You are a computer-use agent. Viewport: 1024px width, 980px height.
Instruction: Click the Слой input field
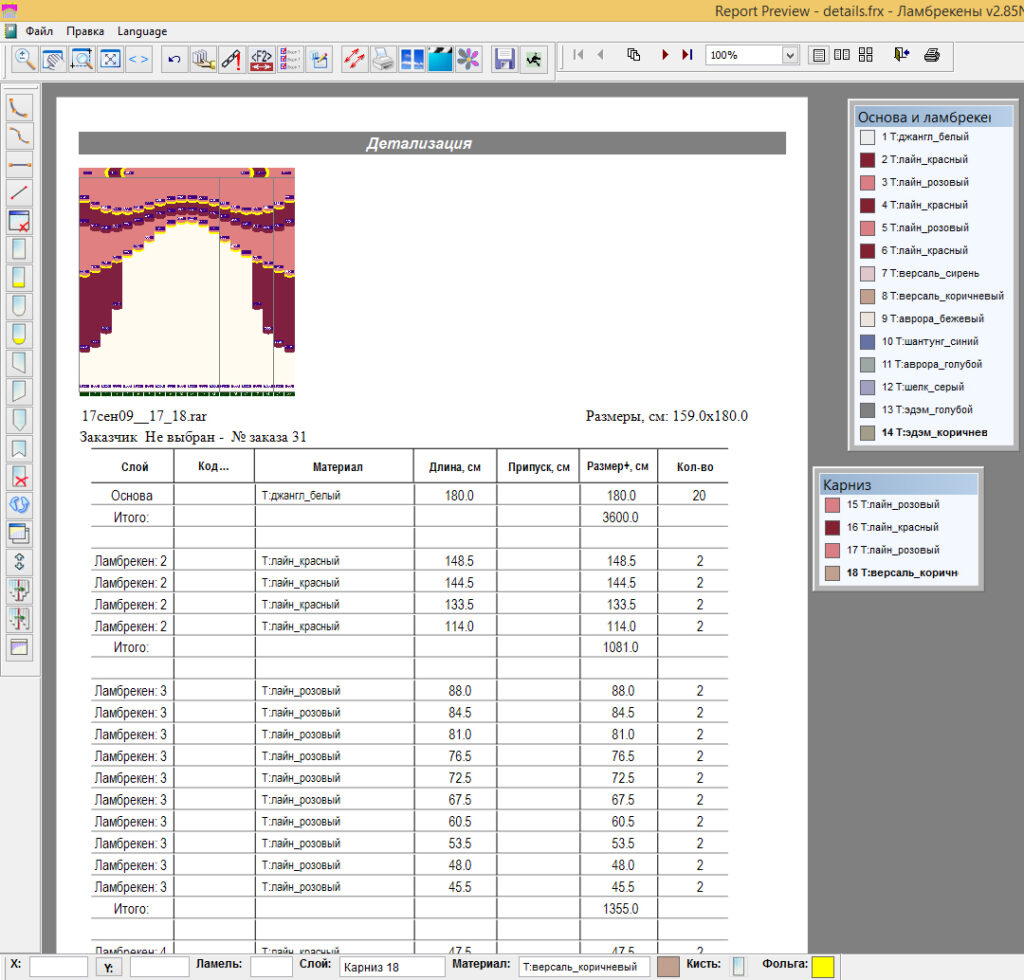coord(392,967)
